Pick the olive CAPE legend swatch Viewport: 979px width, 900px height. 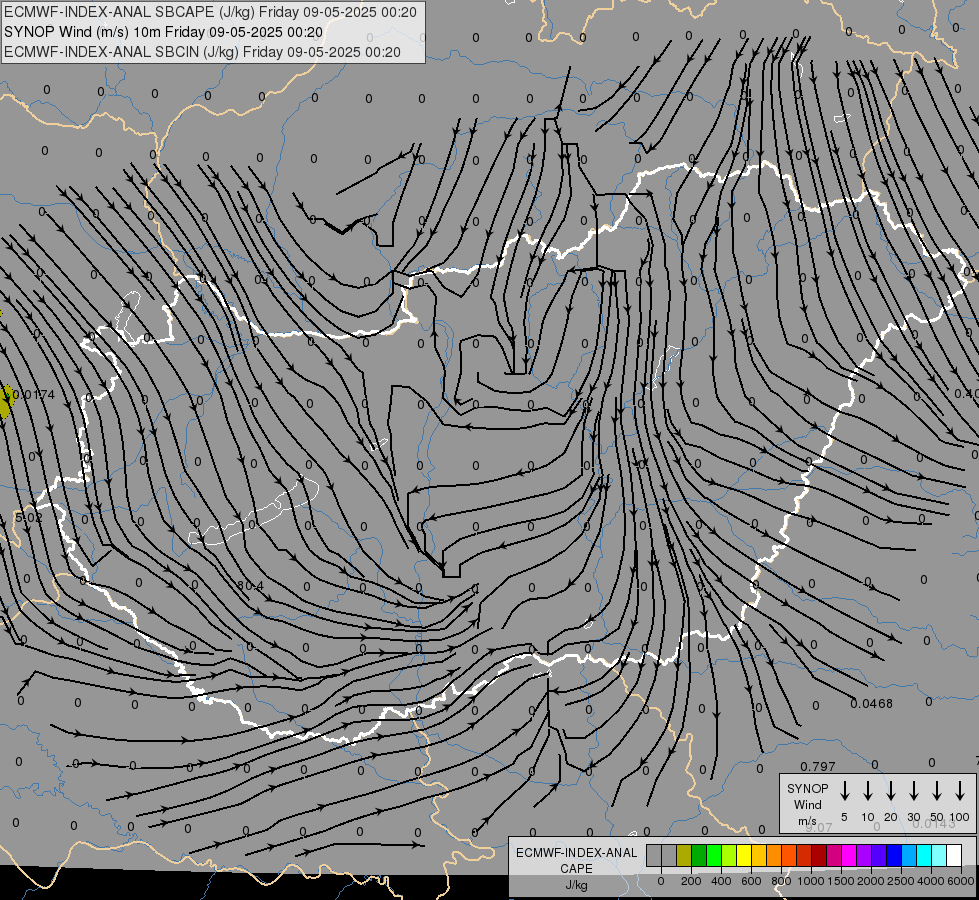point(684,855)
